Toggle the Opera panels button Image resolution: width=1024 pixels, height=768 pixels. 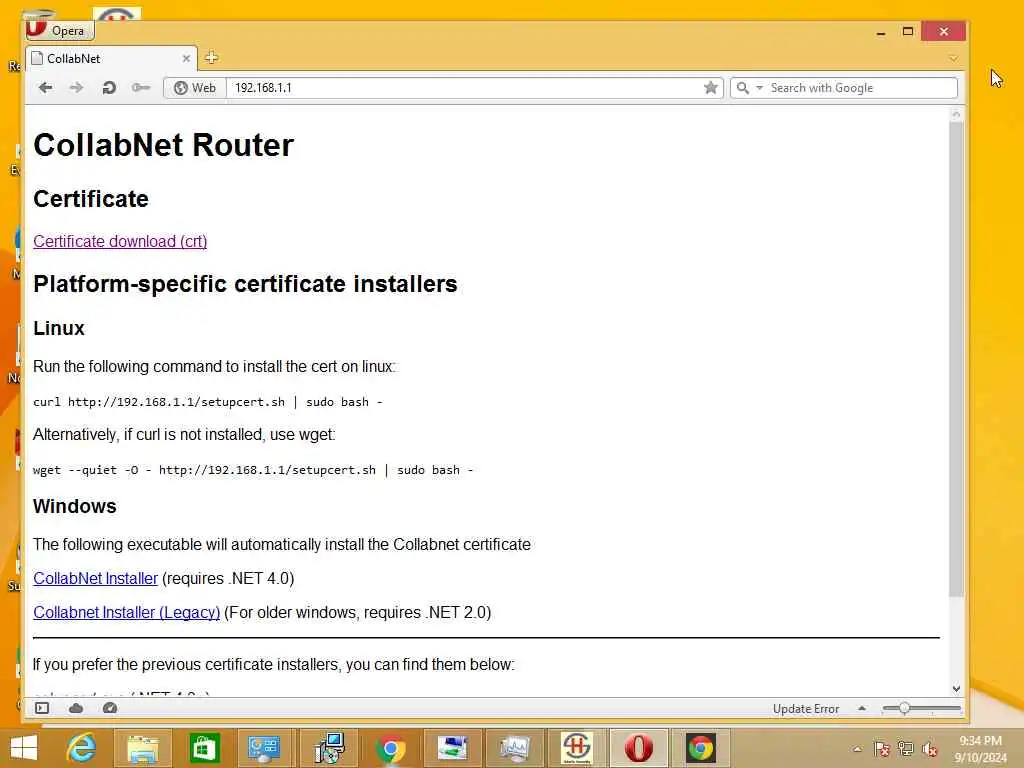(42, 708)
